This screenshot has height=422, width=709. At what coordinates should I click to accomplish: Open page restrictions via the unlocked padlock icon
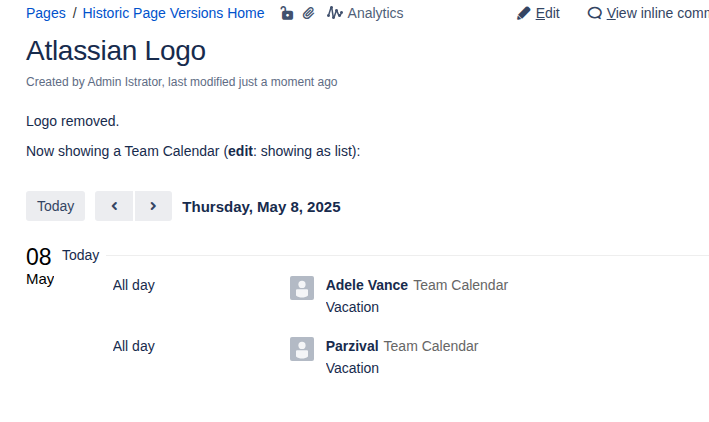(x=287, y=13)
